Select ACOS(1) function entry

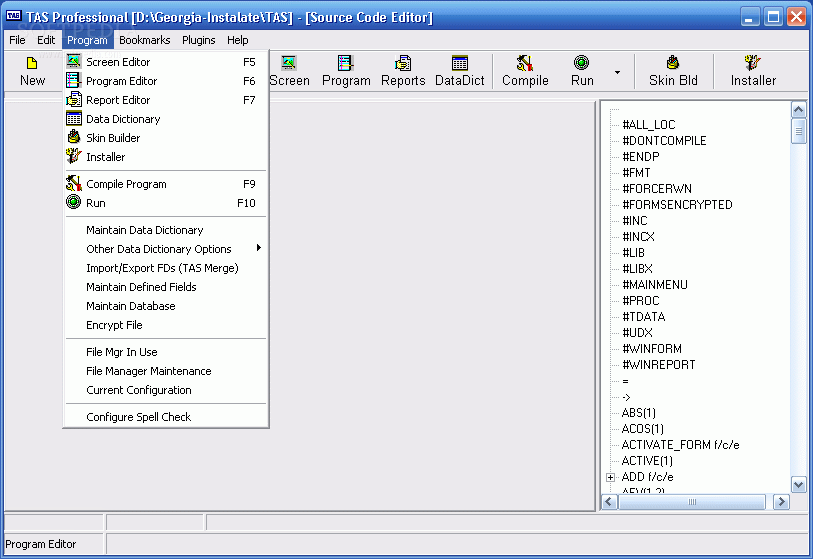(x=642, y=429)
